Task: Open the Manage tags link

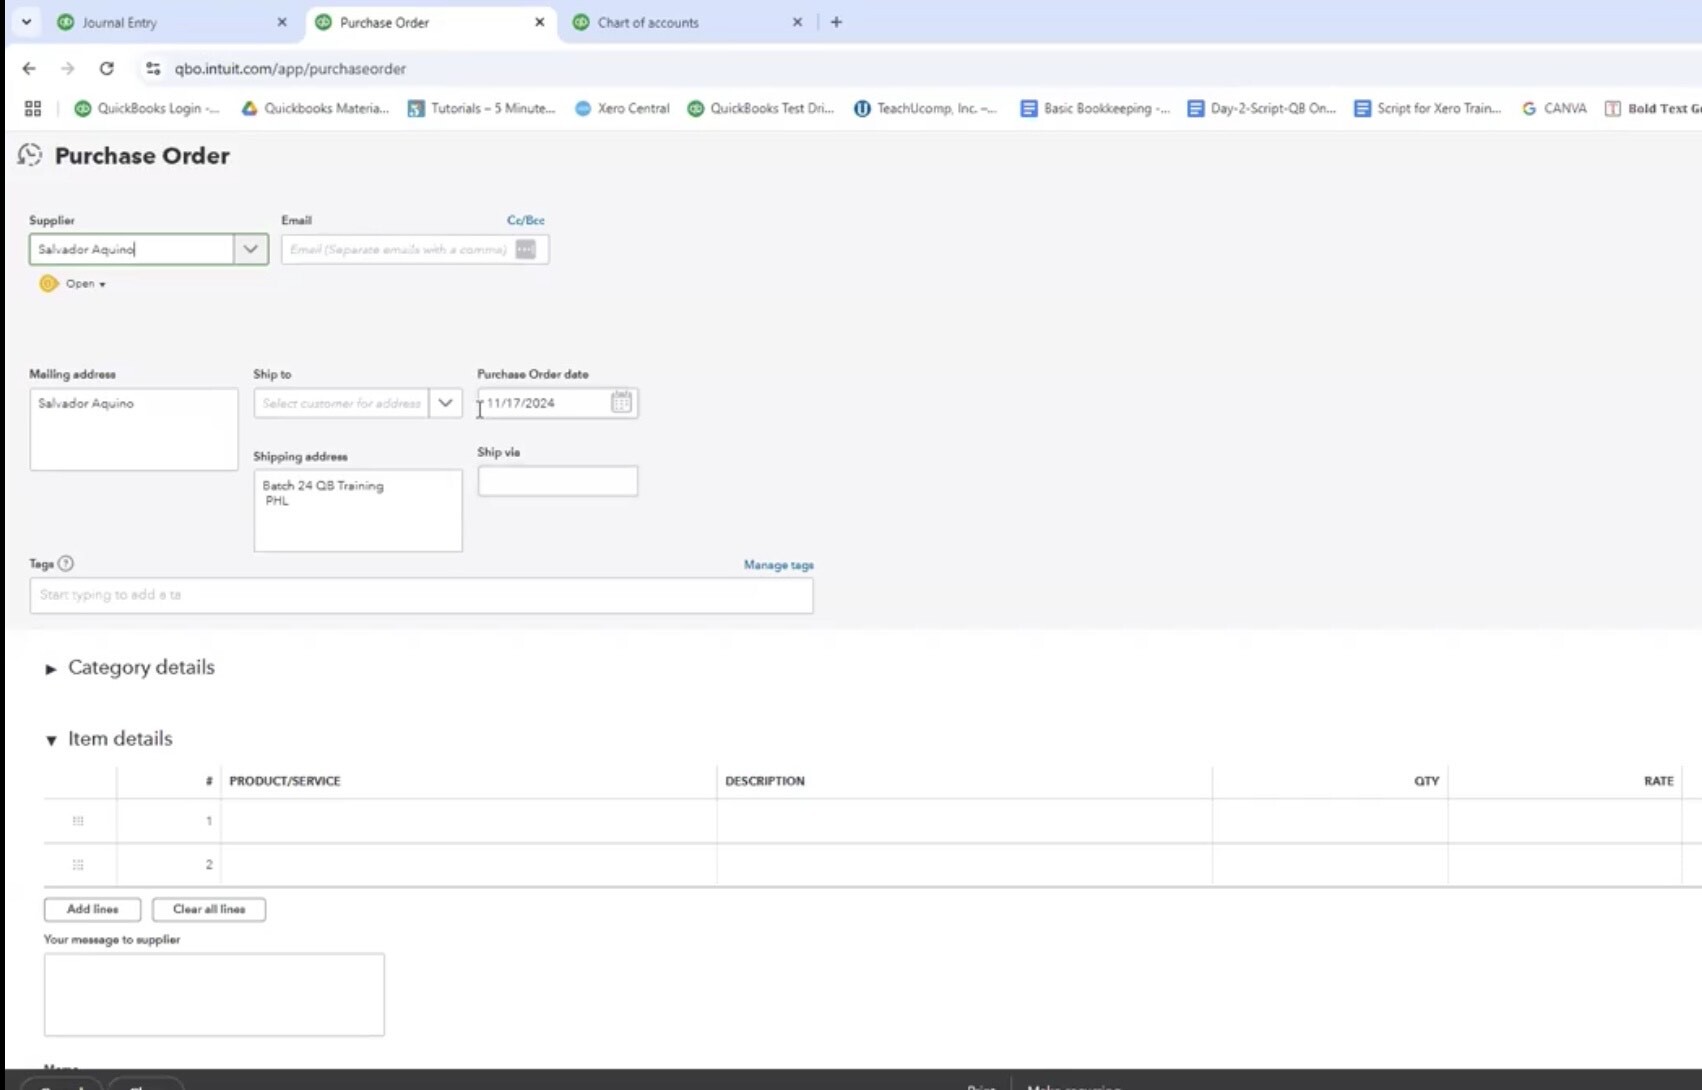Action: click(x=779, y=565)
